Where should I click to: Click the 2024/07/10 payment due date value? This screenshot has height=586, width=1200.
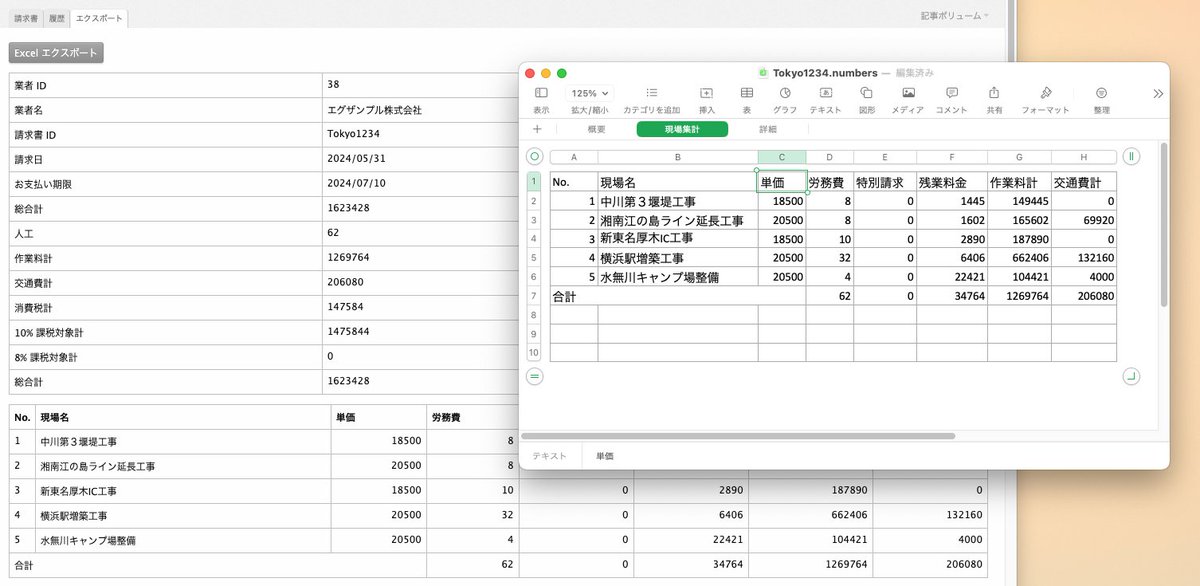point(356,184)
